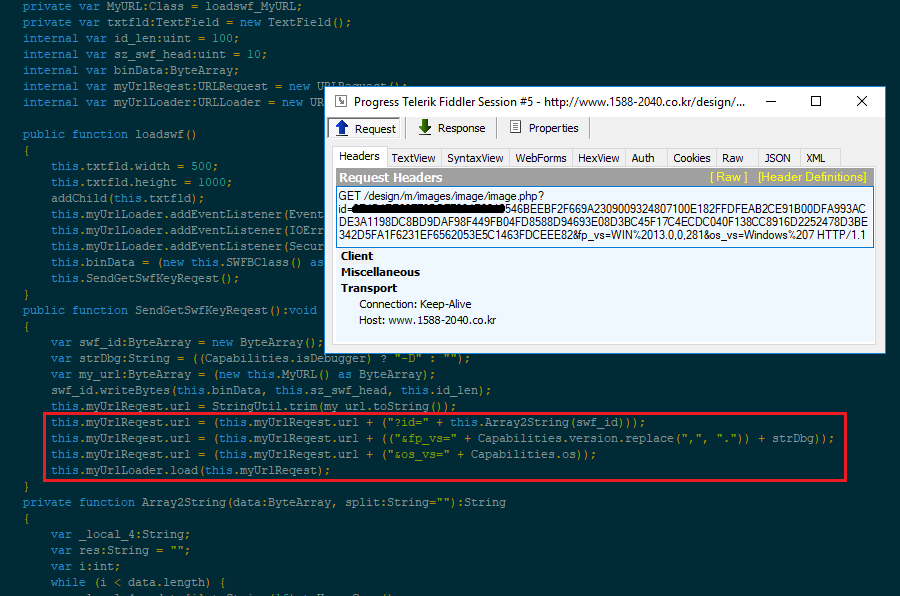Select the Connection: Keep-Alive header
The image size is (900, 596).
415,304
